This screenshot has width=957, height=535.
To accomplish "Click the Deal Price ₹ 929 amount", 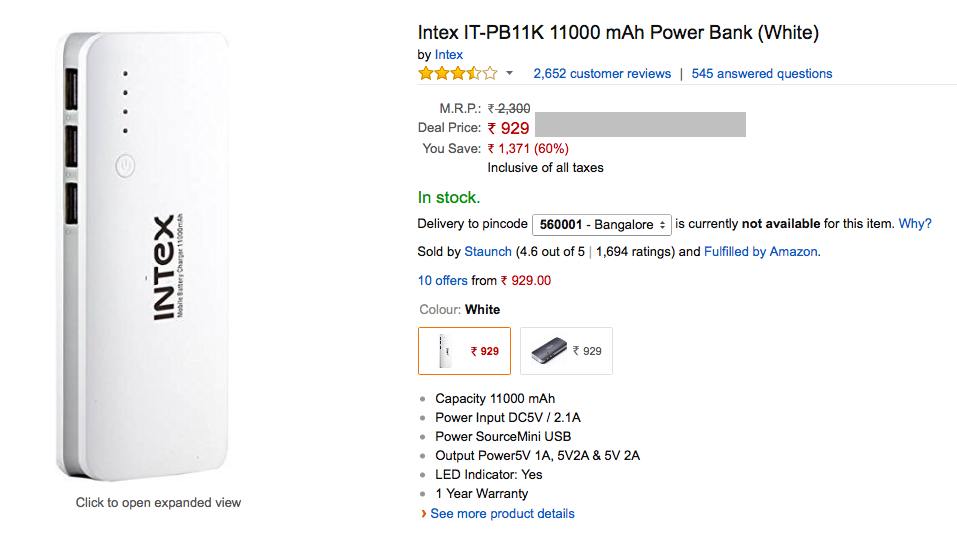I will pos(508,128).
